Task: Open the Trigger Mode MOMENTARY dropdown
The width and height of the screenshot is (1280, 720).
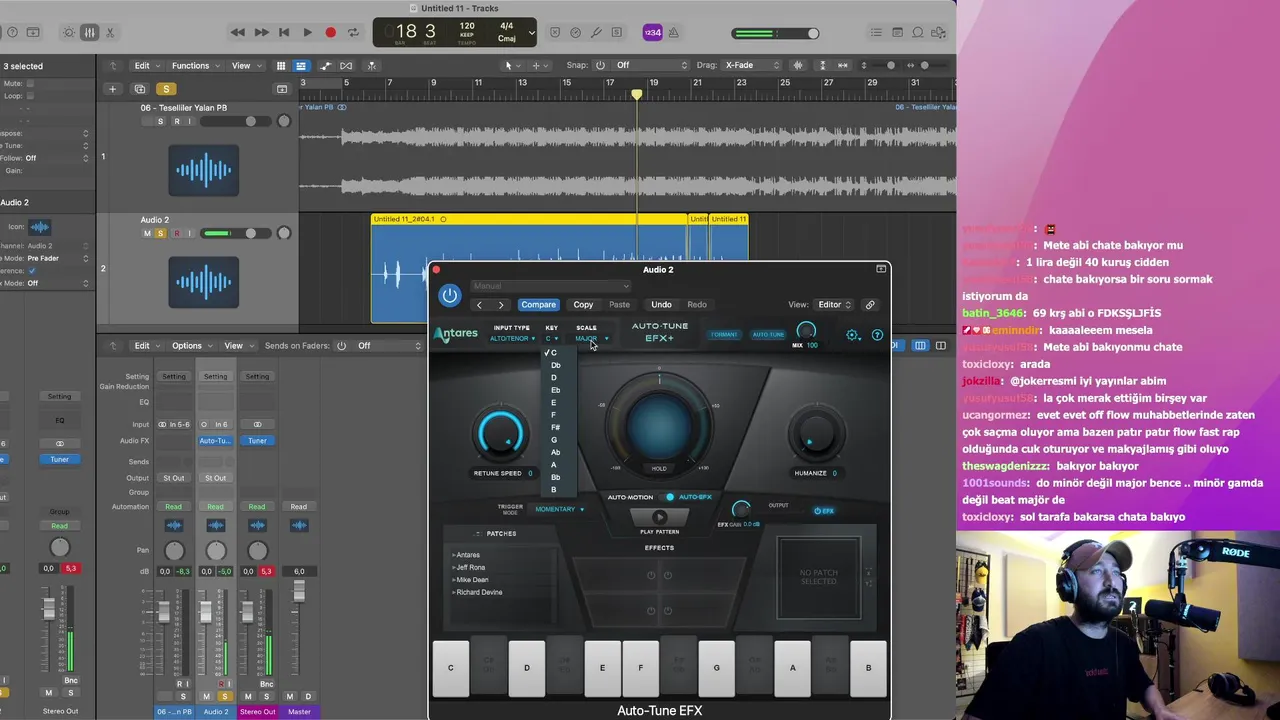Action: point(559,509)
